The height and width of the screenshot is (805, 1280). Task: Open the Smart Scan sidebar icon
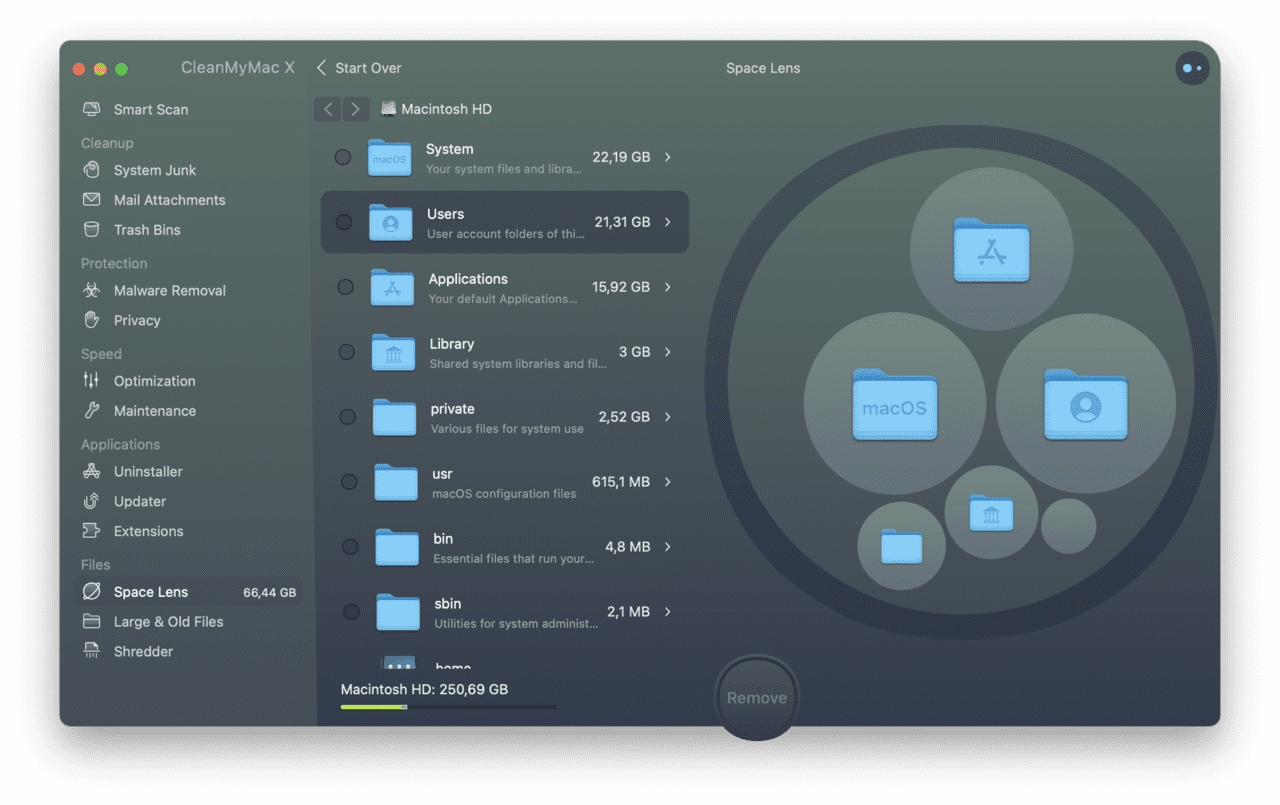pyautogui.click(x=92, y=109)
